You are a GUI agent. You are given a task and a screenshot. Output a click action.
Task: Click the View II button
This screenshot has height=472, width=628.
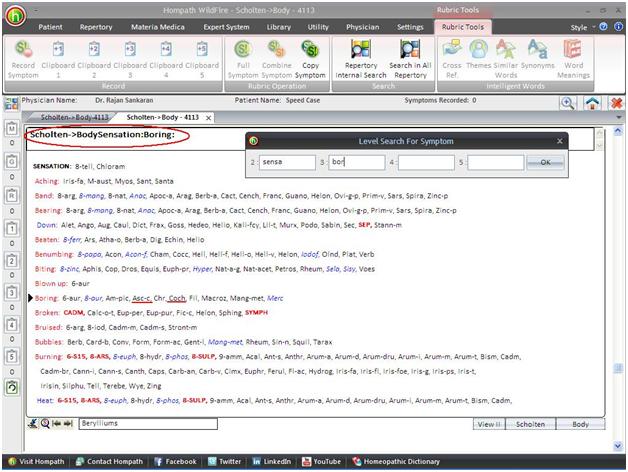pos(489,424)
